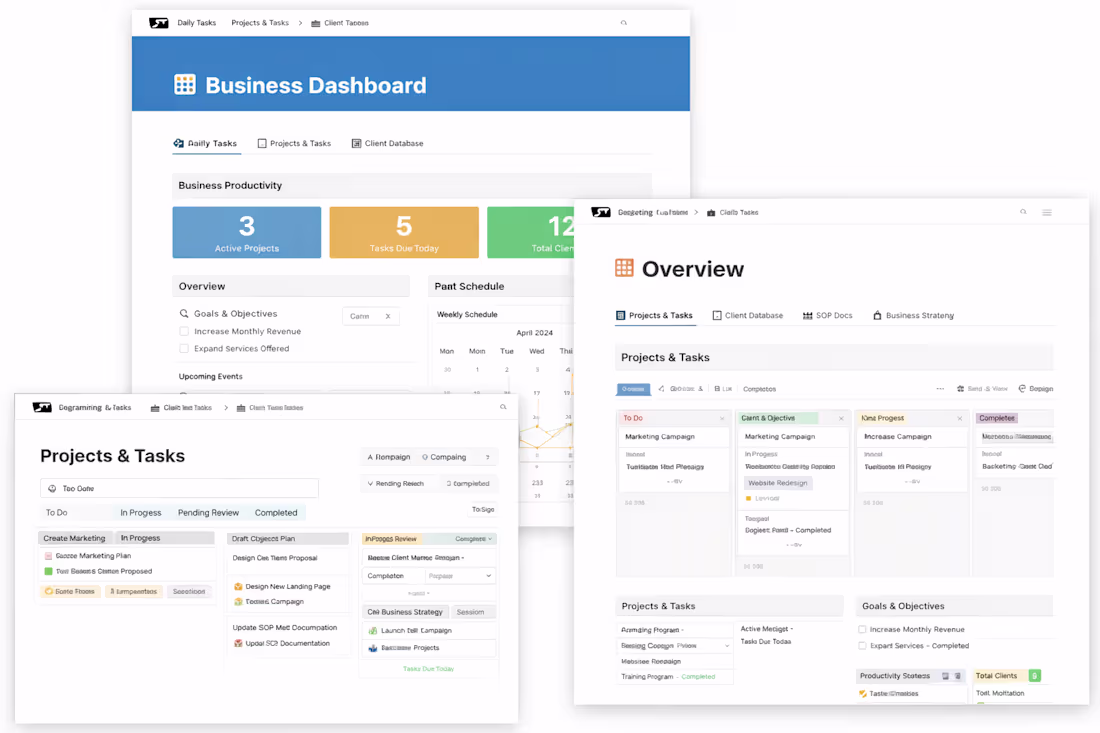Click the search input field in Projects window
Screen dimensions: 1100x733
point(180,488)
